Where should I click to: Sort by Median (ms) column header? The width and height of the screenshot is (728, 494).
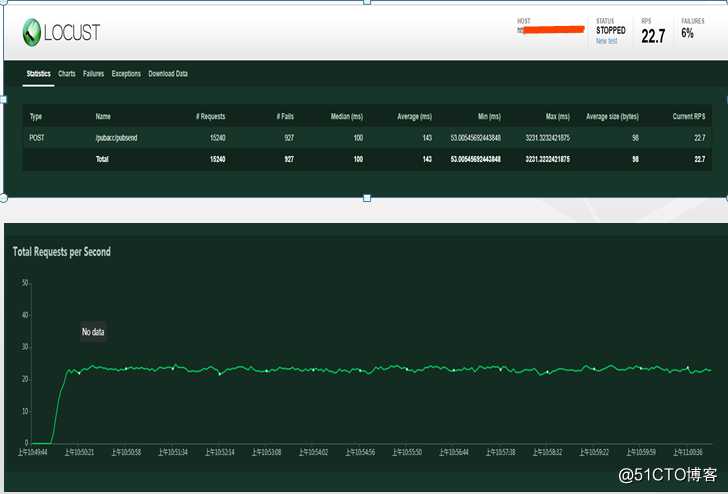coord(346,116)
